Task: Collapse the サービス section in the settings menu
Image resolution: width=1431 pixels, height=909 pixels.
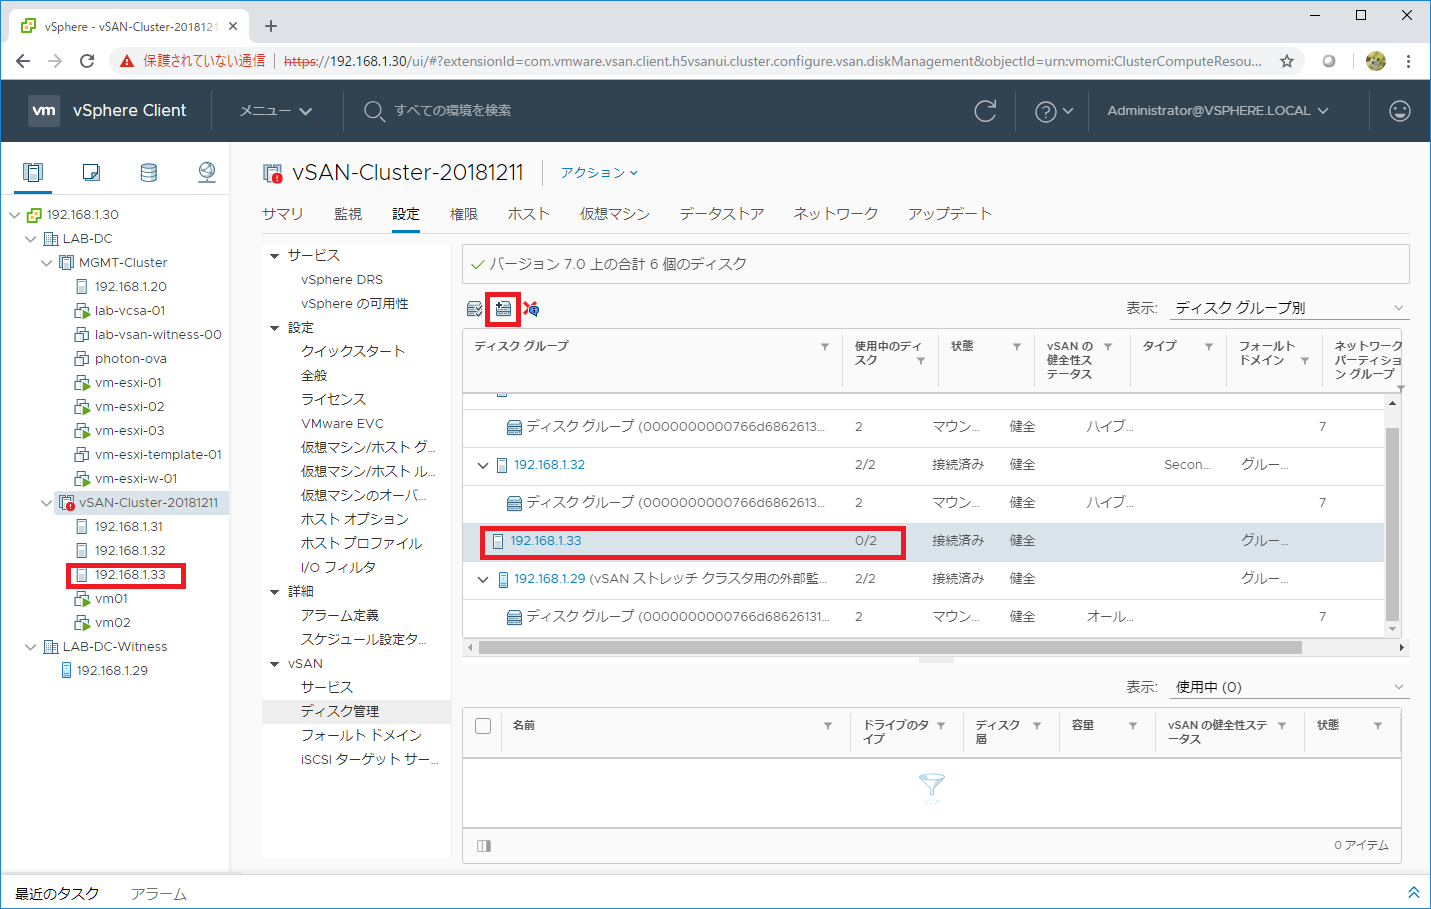Action: [x=275, y=256]
